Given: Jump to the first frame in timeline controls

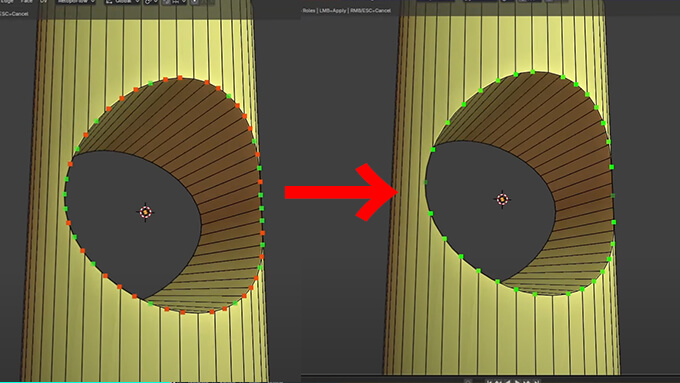Looking at the screenshot, I should click(489, 381).
